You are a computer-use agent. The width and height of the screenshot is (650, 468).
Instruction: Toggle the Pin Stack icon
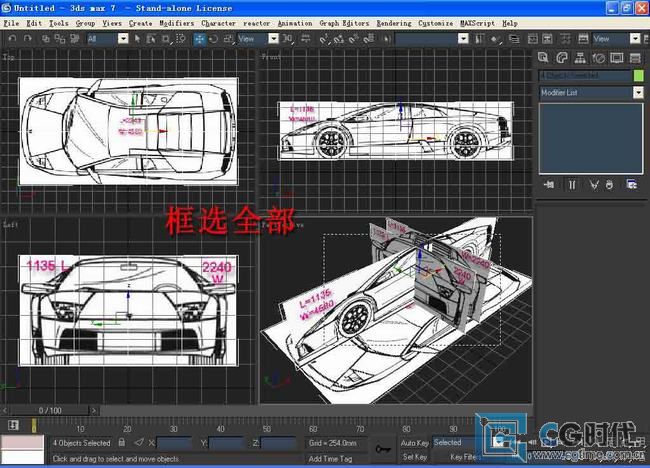[548, 185]
